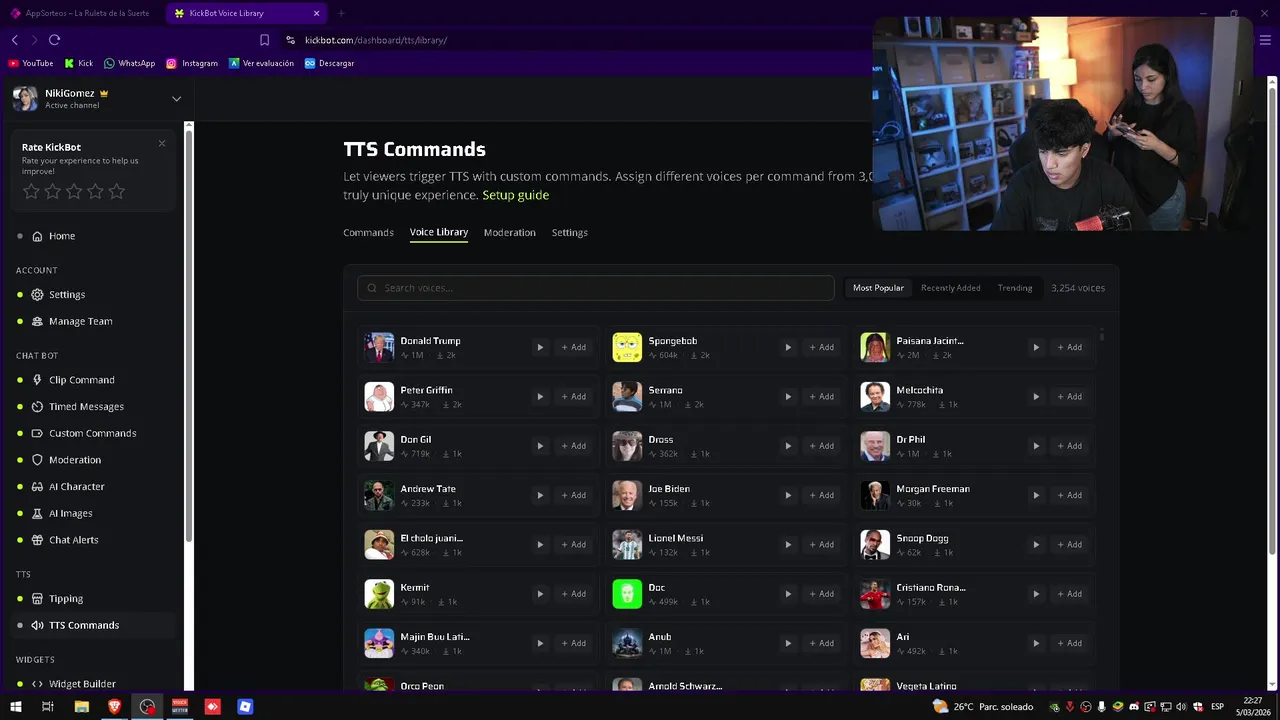Open Settings gear in sidebar
The image size is (1280, 720).
tap(58, 295)
